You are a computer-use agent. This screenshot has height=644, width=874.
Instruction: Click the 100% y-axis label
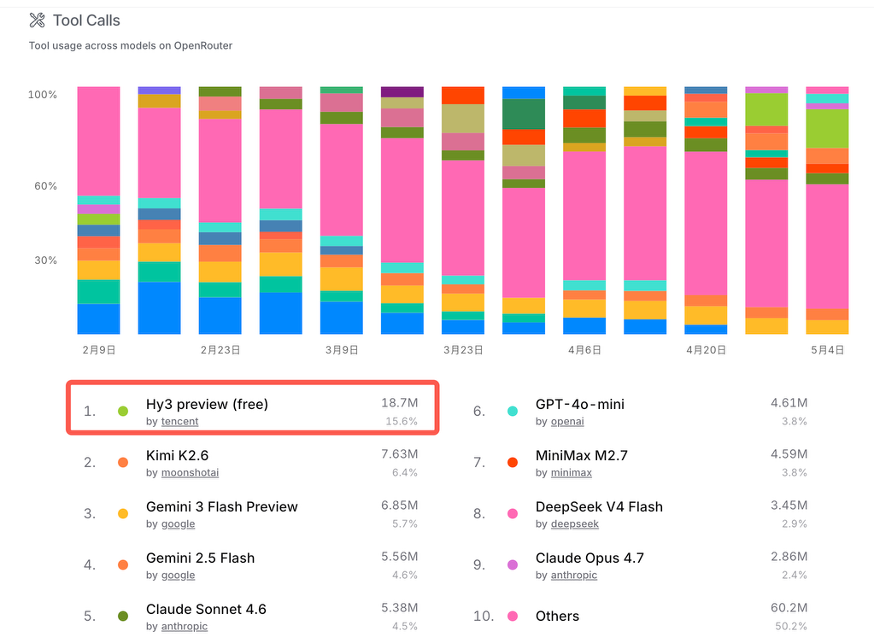click(x=42, y=95)
